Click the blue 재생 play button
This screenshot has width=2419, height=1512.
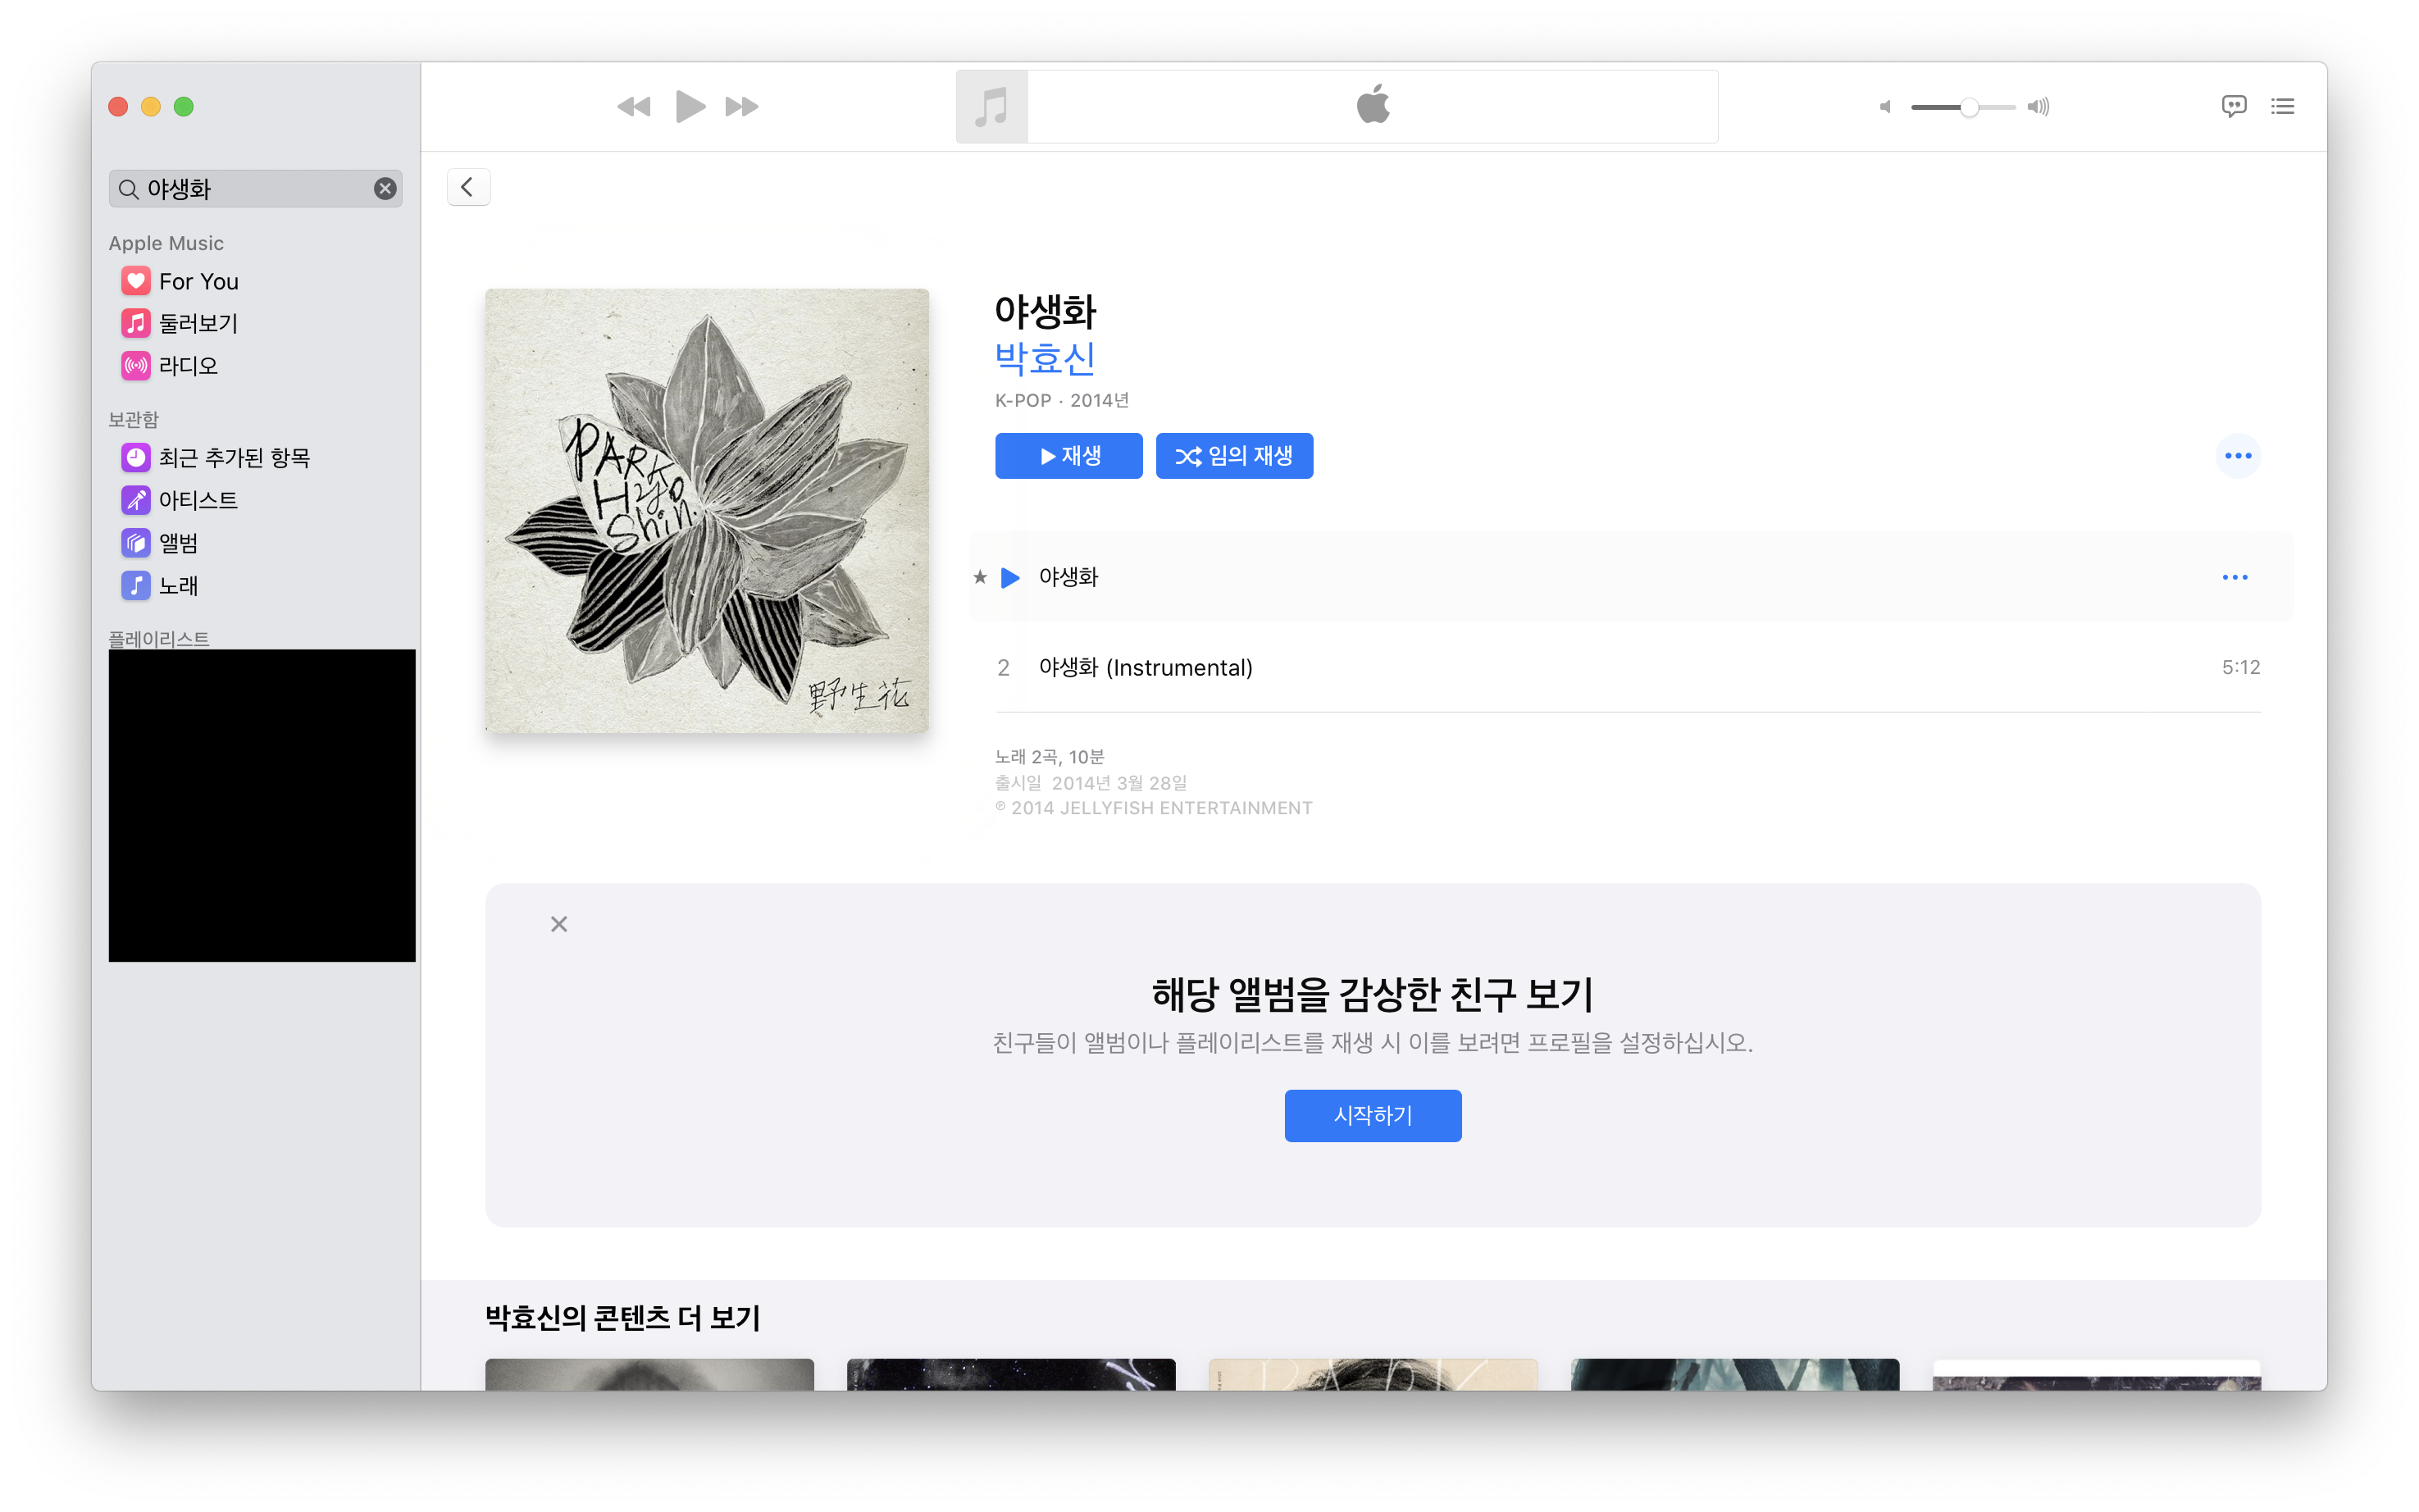(1068, 456)
